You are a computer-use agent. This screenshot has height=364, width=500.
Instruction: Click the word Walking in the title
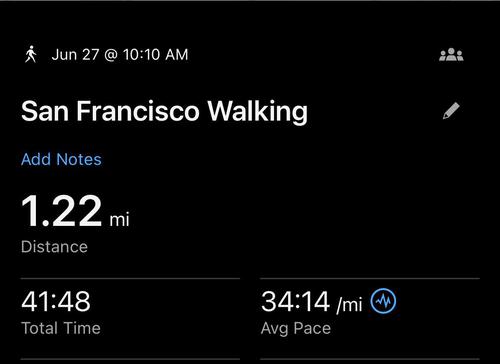point(258,112)
